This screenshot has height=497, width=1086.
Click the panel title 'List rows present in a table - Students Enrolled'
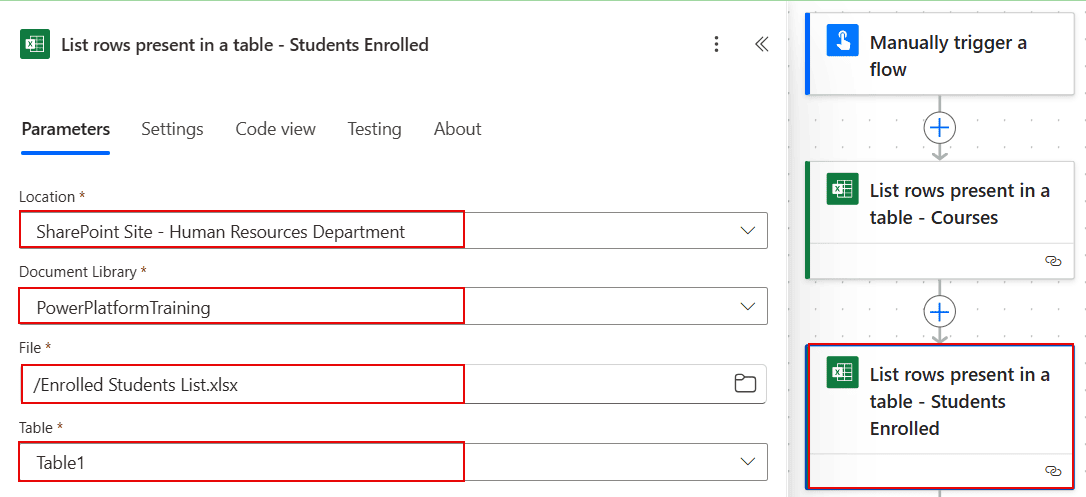pos(245,45)
